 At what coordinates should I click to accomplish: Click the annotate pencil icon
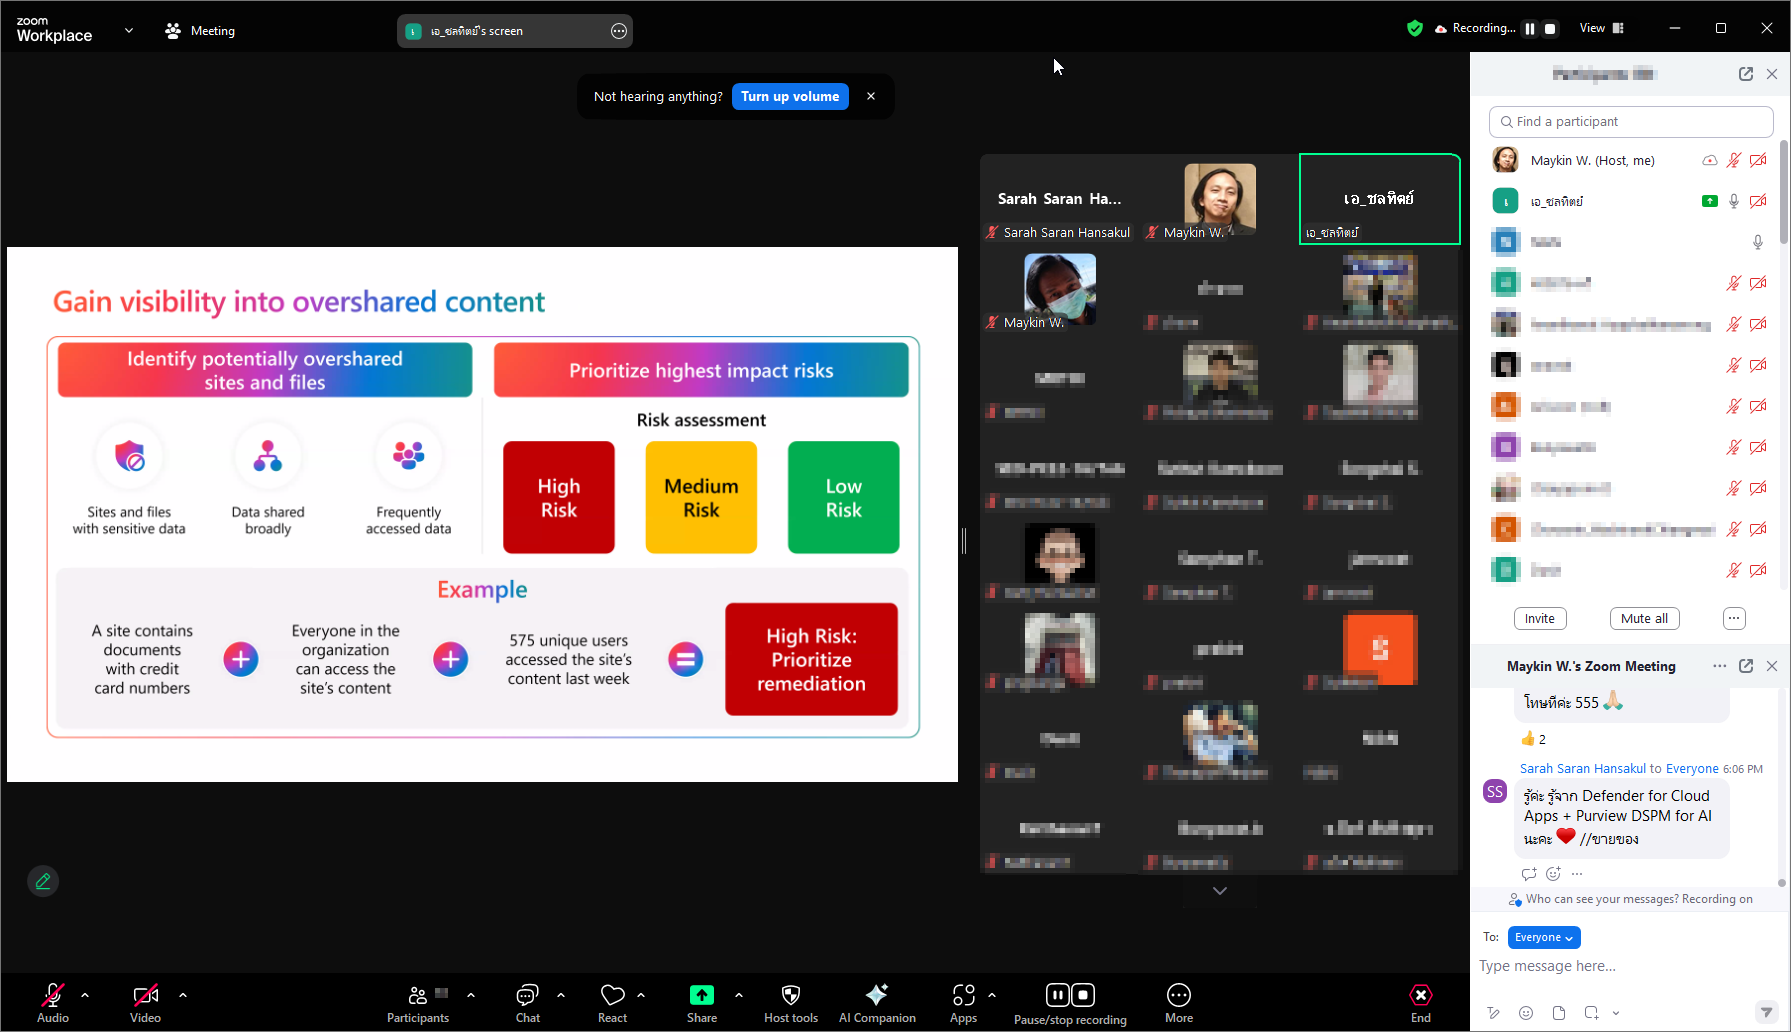pyautogui.click(x=43, y=881)
